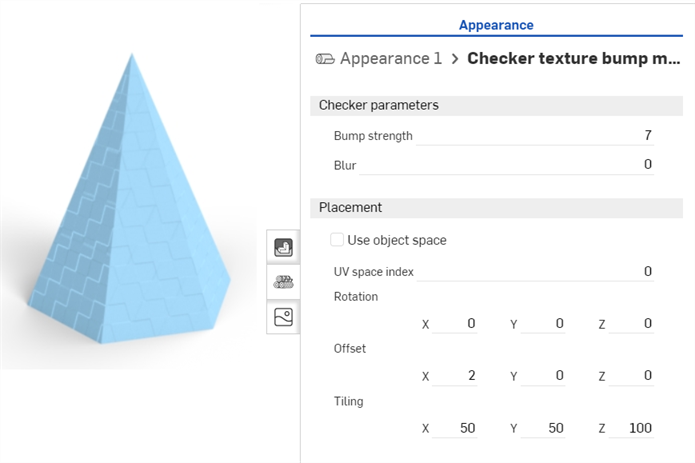Viewport: 695px width, 463px height.
Task: Open the Appearance panel side icon
Action: [283, 247]
